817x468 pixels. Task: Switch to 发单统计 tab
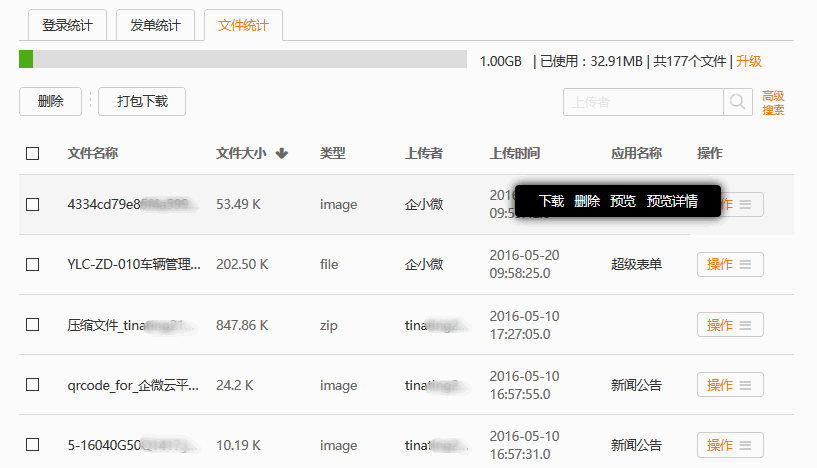coord(155,25)
